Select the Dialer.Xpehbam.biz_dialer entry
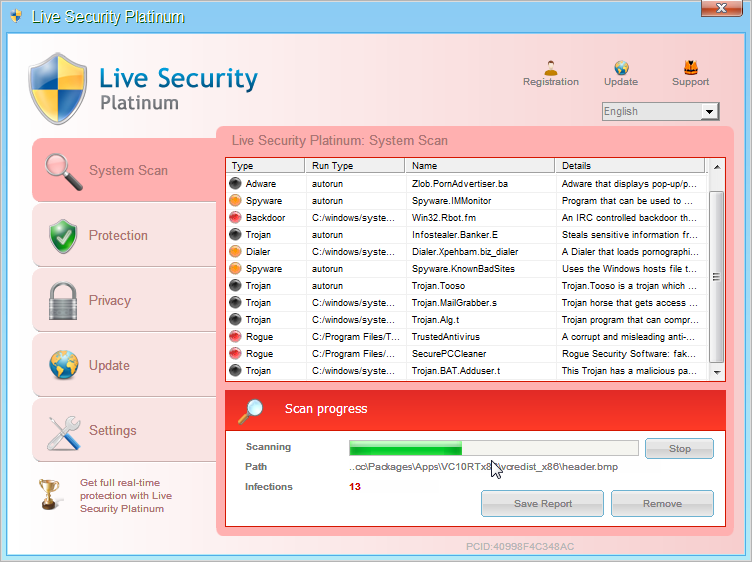The height and width of the screenshot is (562, 752). pyautogui.click(x=465, y=252)
